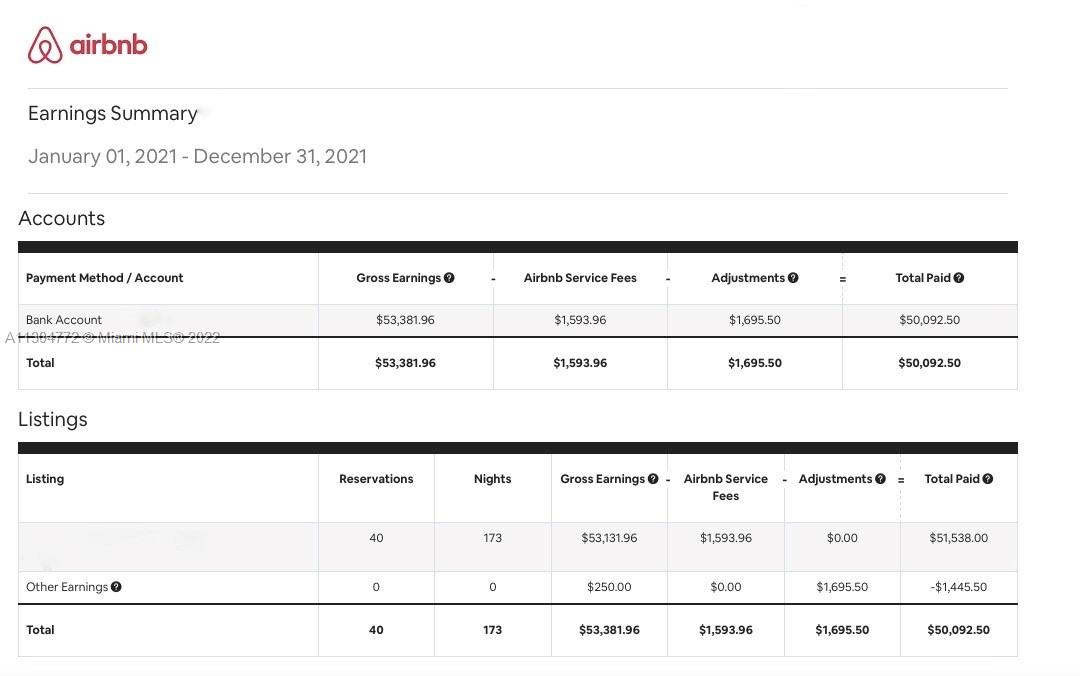Click the Listing column header
This screenshot has width=1080, height=676.
point(45,479)
